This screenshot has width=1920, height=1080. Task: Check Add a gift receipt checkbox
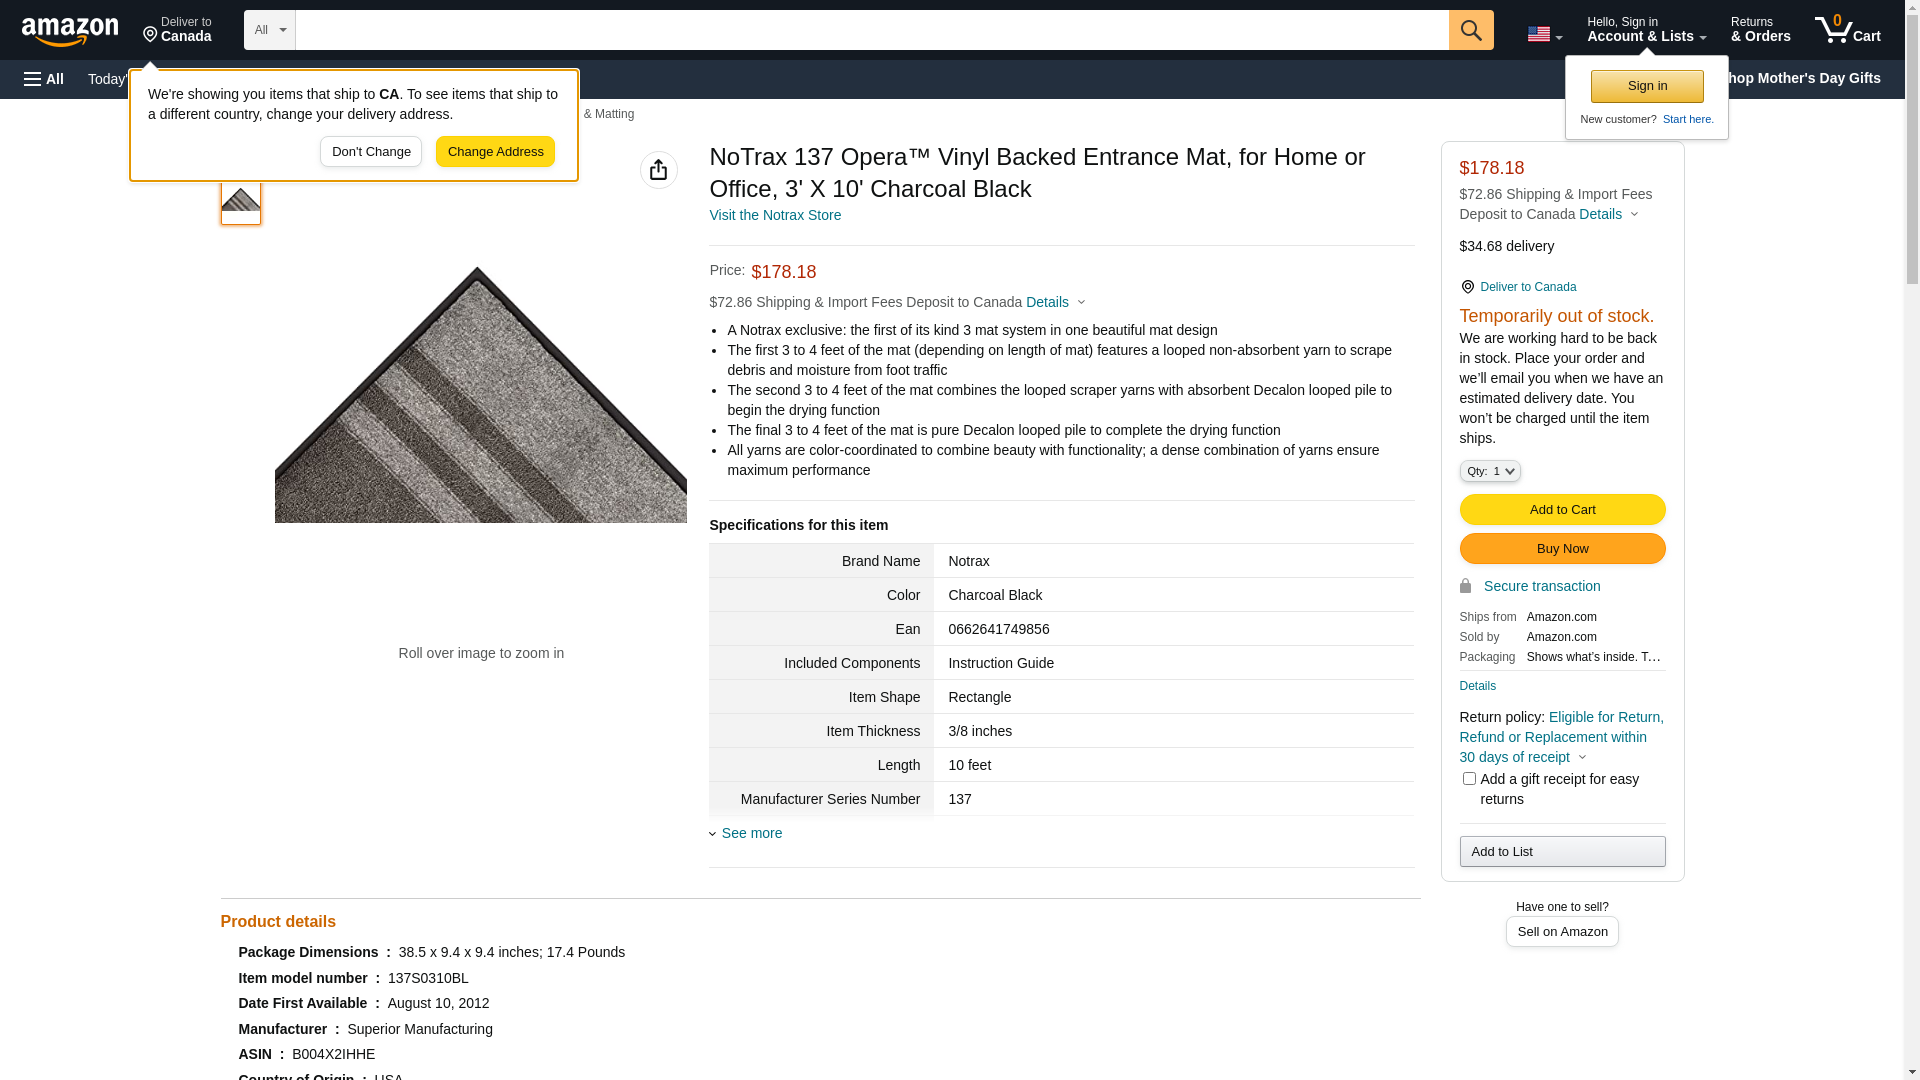[x=1468, y=778]
